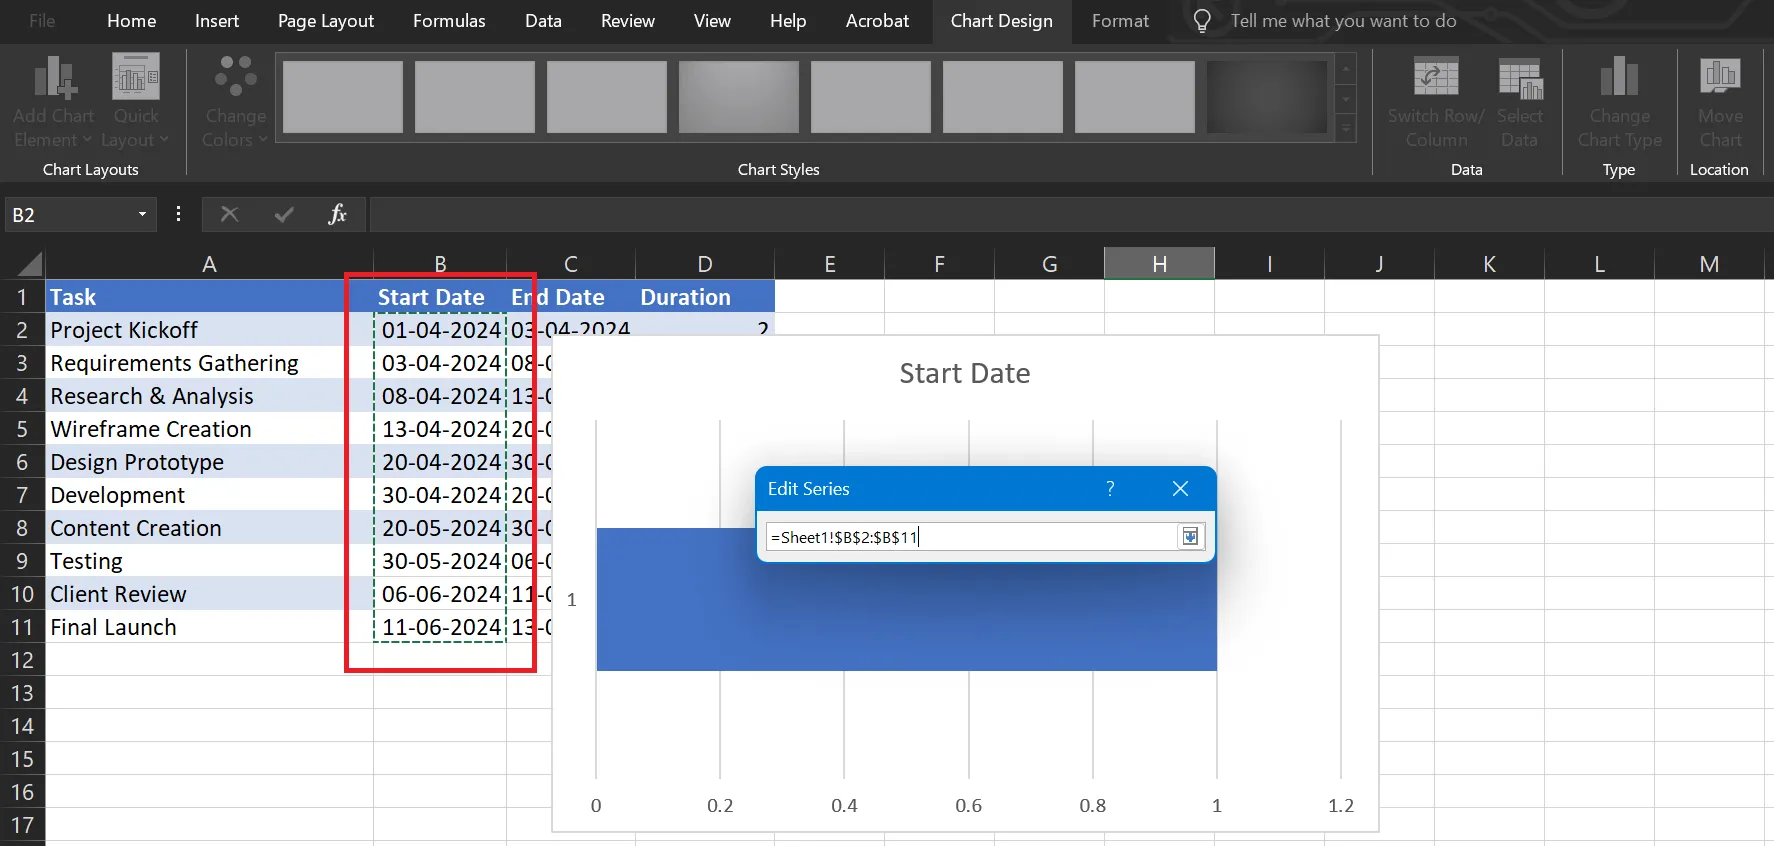This screenshot has width=1774, height=846.
Task: Open the lightbulb Tell me search icon
Action: [1202, 21]
